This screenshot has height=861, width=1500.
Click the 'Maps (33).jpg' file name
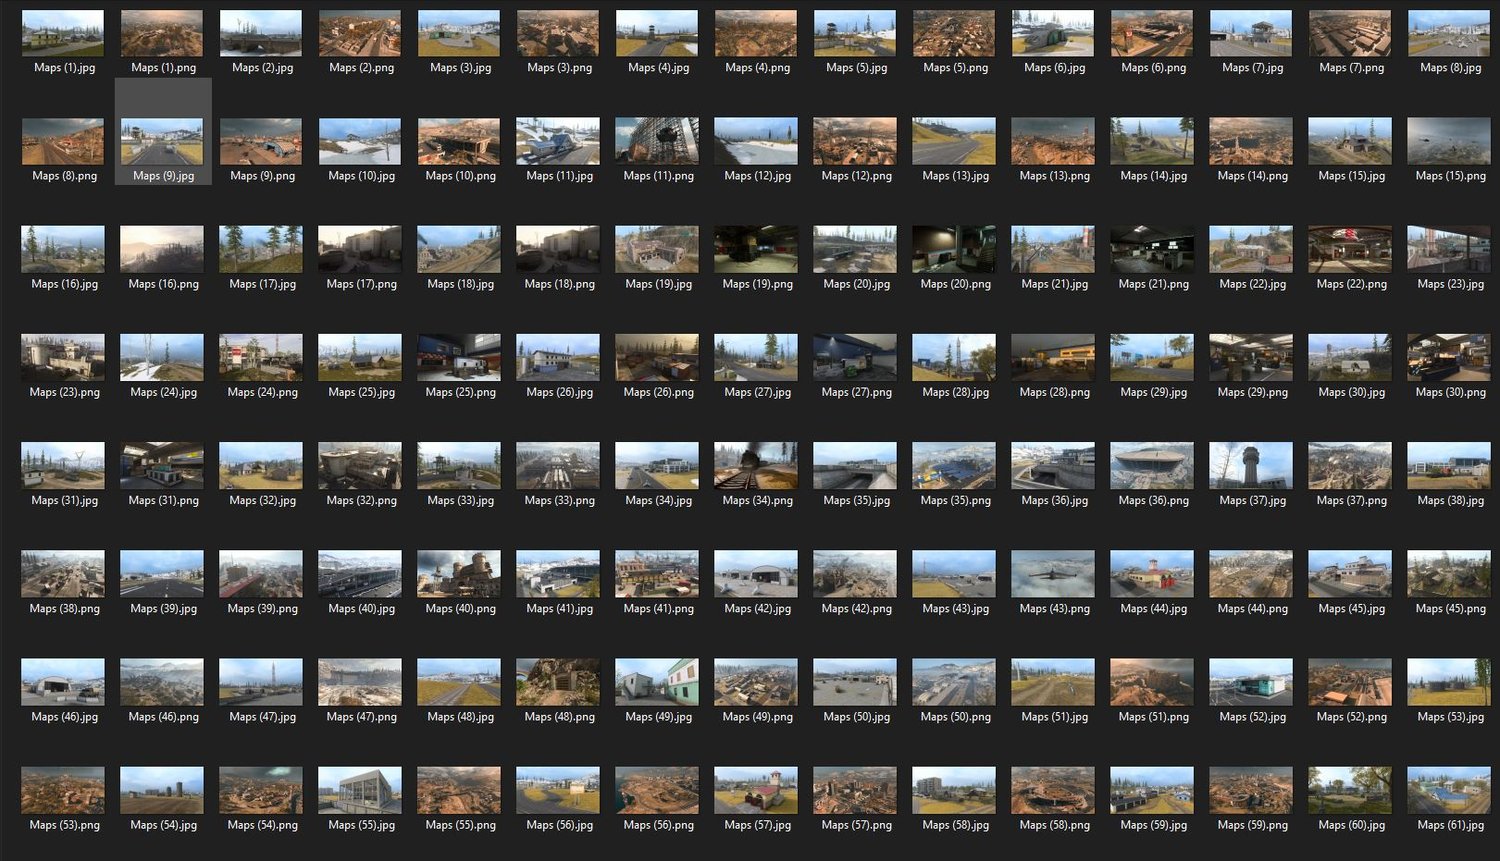click(460, 500)
